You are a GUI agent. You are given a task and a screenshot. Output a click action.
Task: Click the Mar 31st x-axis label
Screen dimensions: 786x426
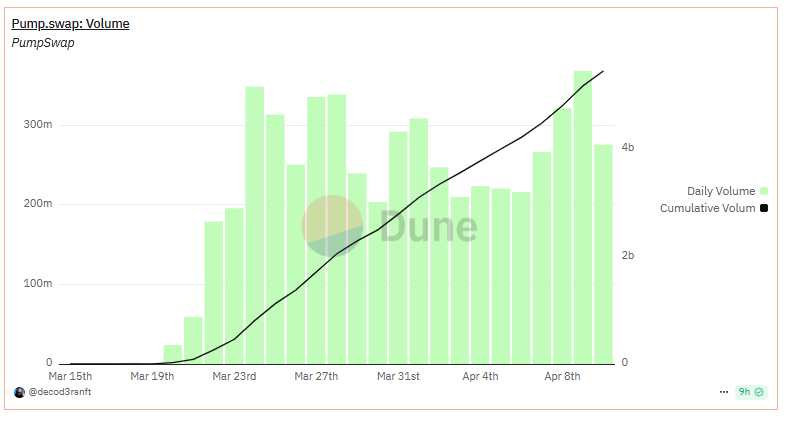398,377
